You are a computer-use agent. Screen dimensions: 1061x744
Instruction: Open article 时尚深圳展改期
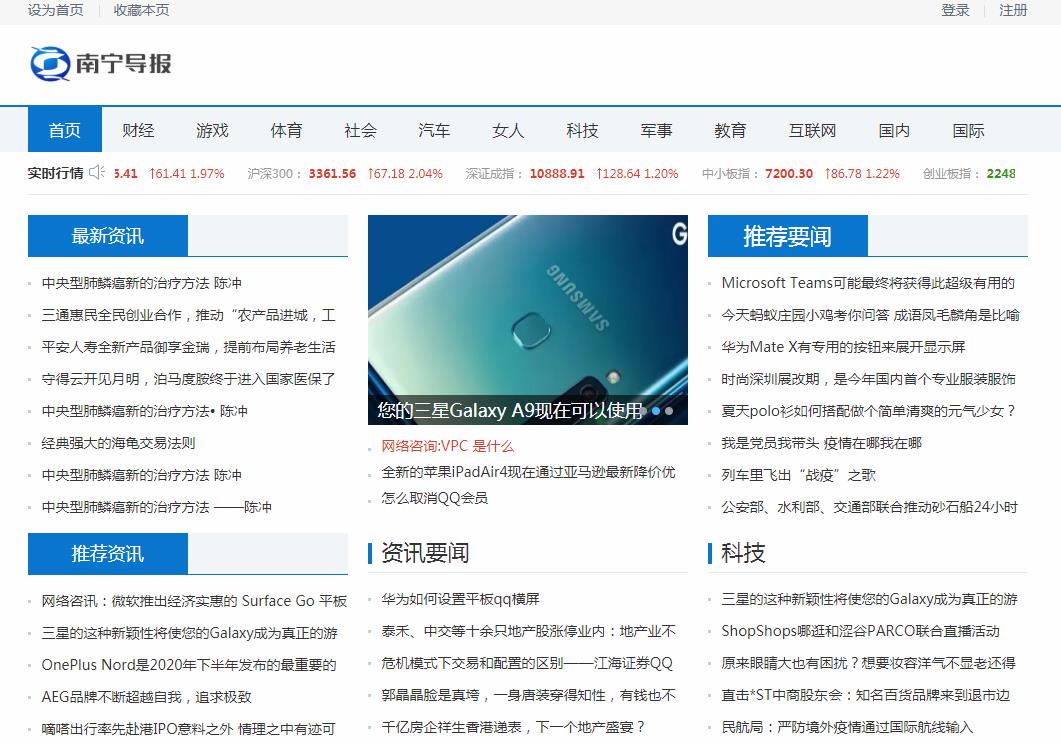[868, 379]
